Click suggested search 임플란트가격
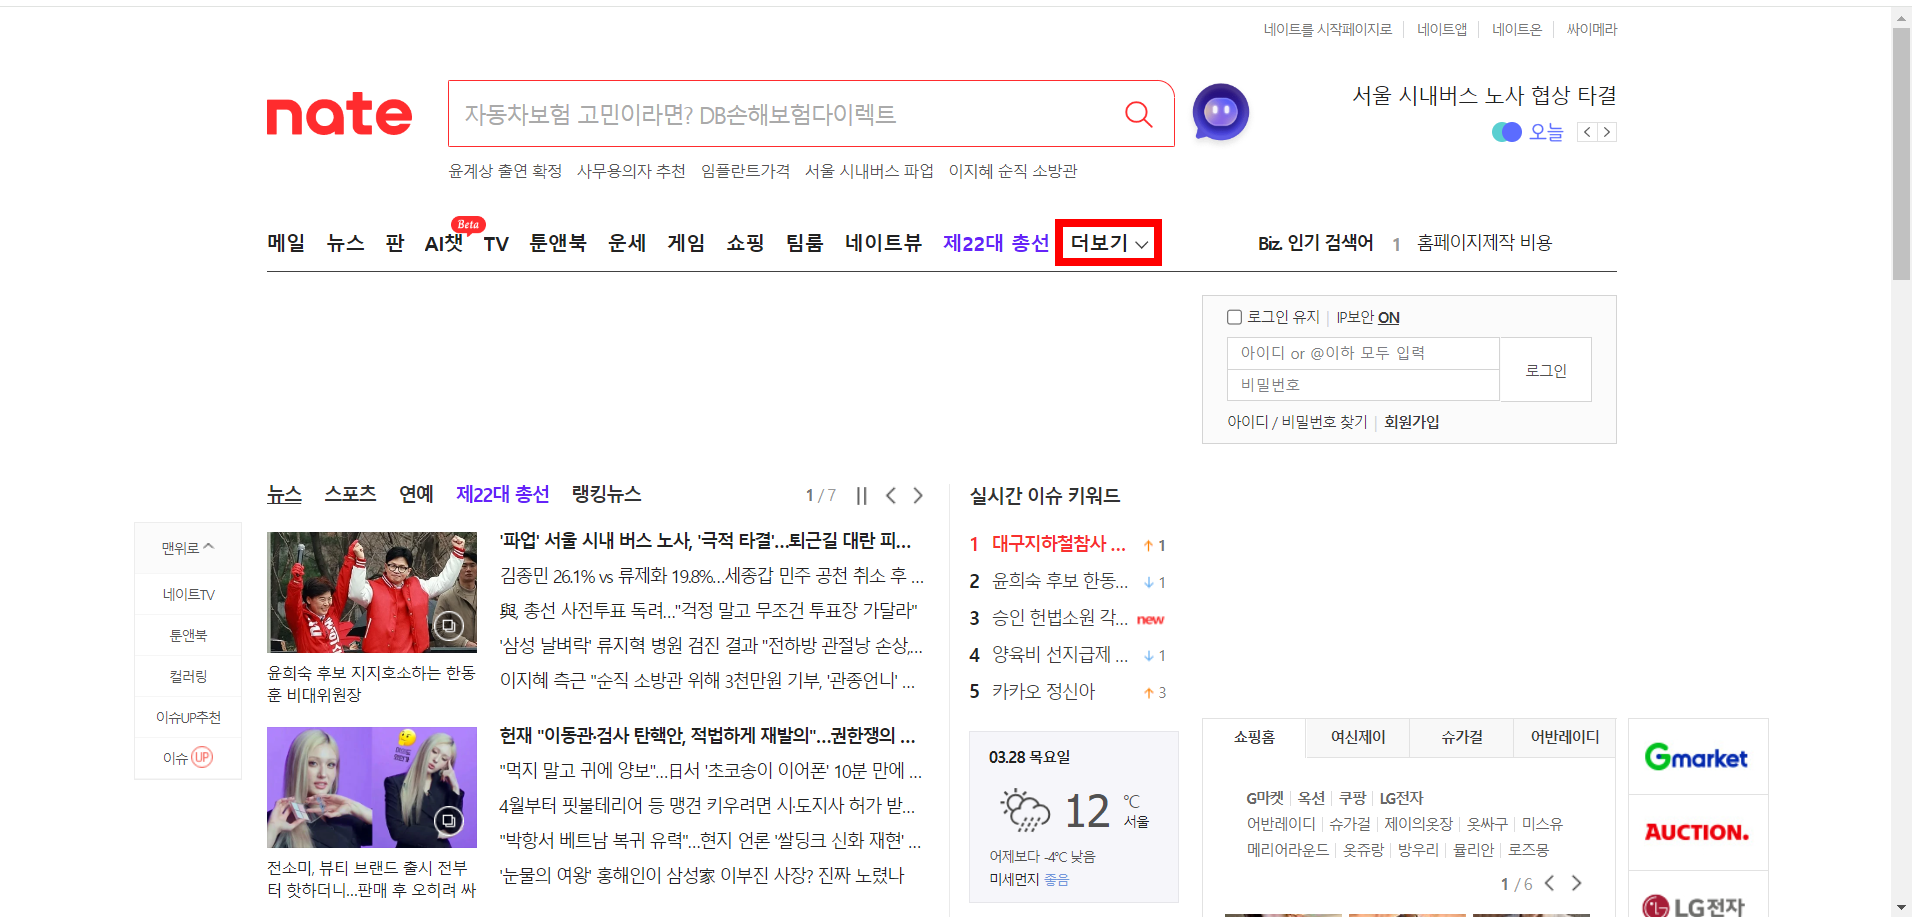The width and height of the screenshot is (1912, 917). click(745, 171)
